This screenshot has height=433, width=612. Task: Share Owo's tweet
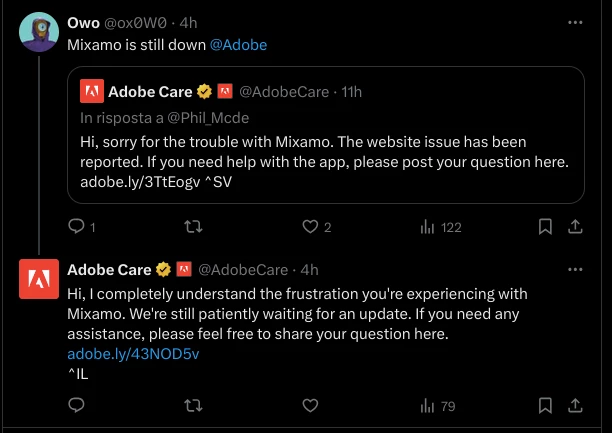coord(576,227)
